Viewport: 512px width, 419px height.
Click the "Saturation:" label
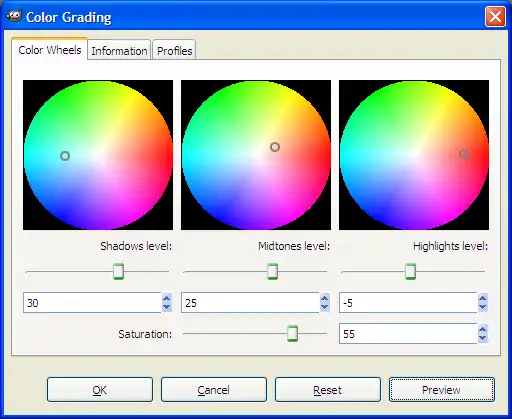pyautogui.click(x=145, y=334)
